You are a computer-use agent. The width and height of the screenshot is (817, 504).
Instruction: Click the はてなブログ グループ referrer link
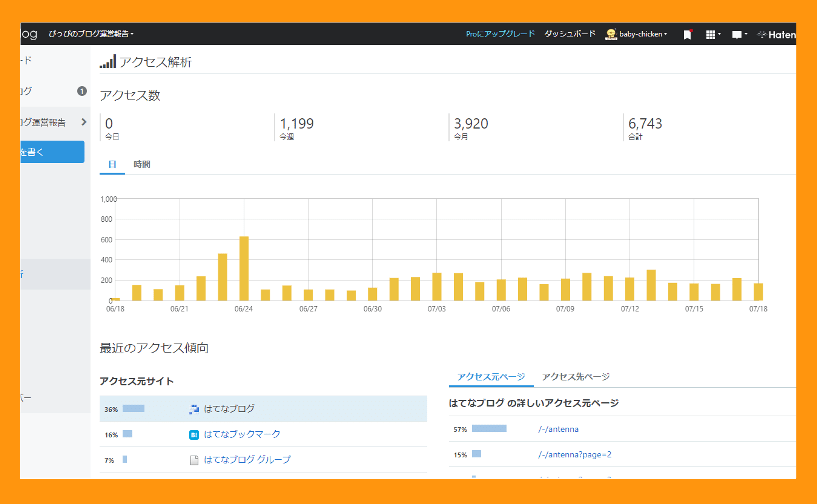[x=247, y=459]
